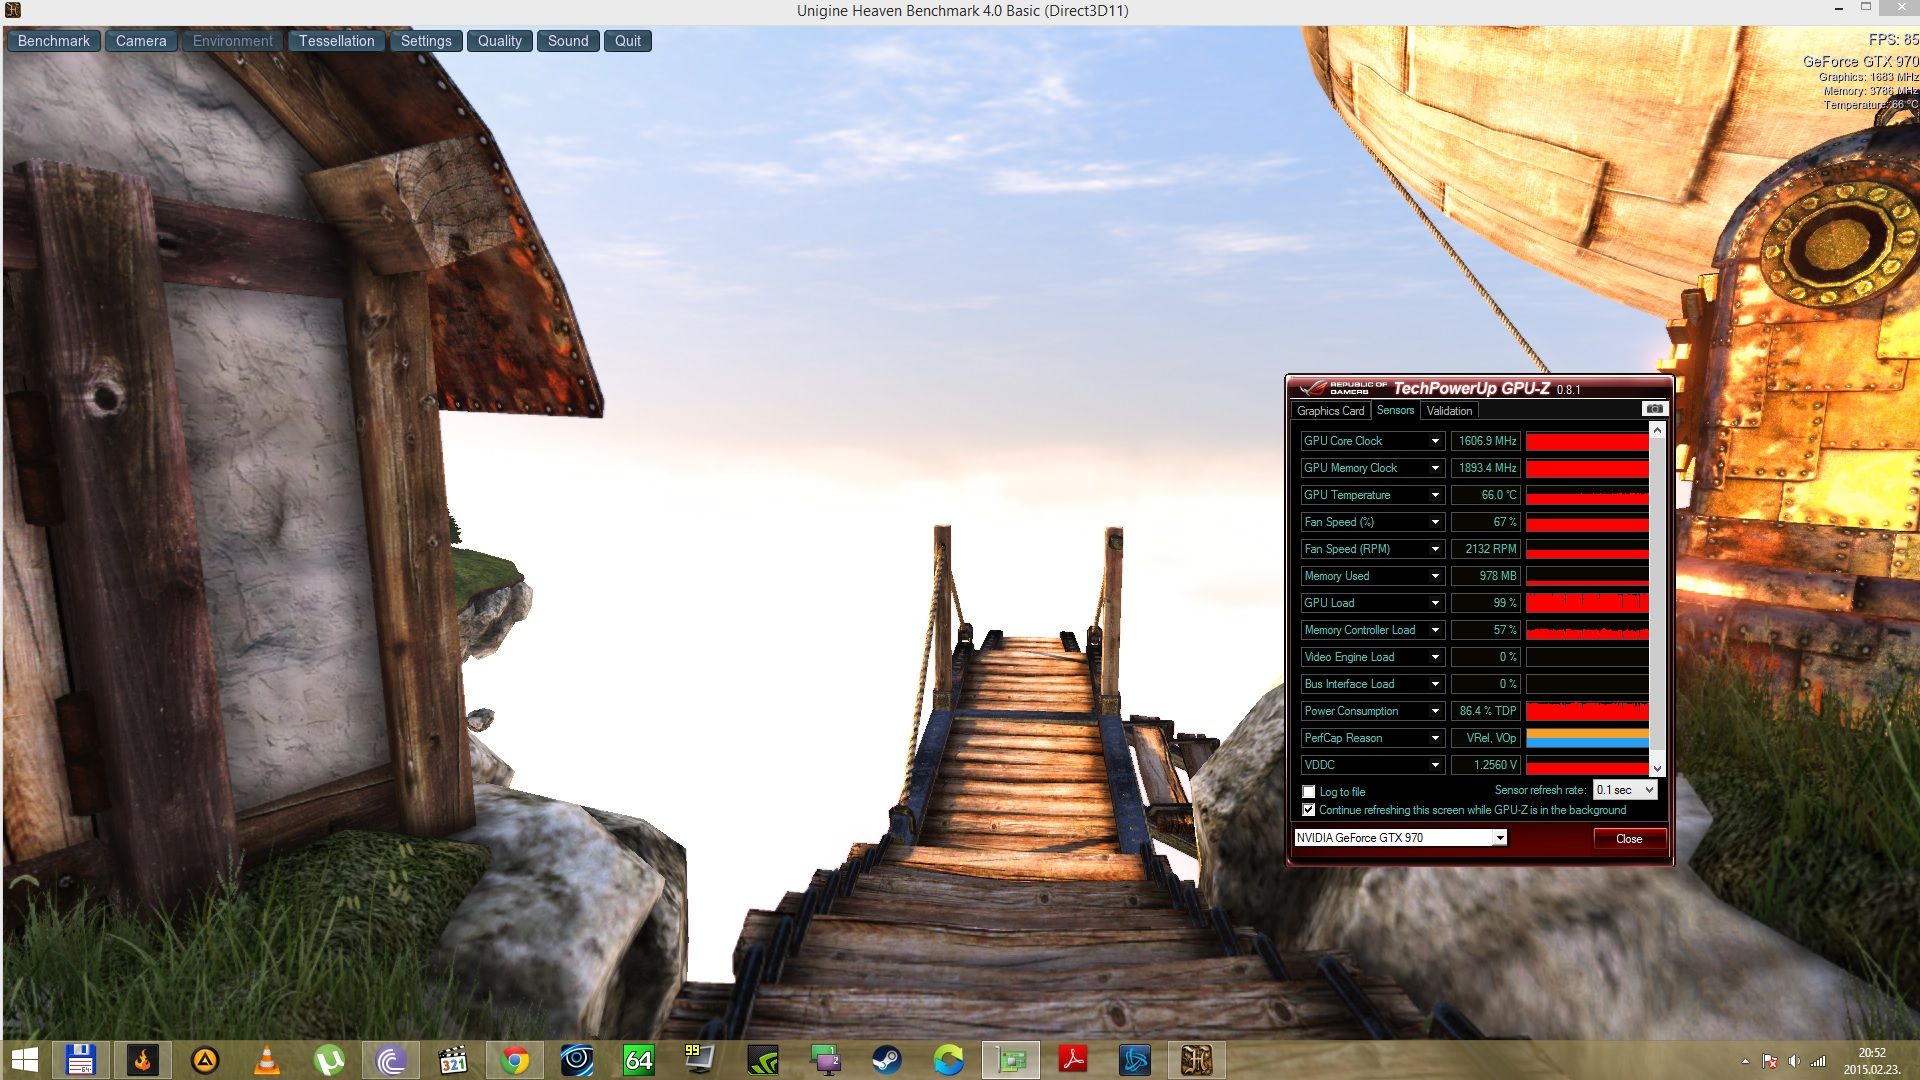Switch to GPU-Z in the taskbar
The height and width of the screenshot is (1080, 1920).
[x=1011, y=1060]
